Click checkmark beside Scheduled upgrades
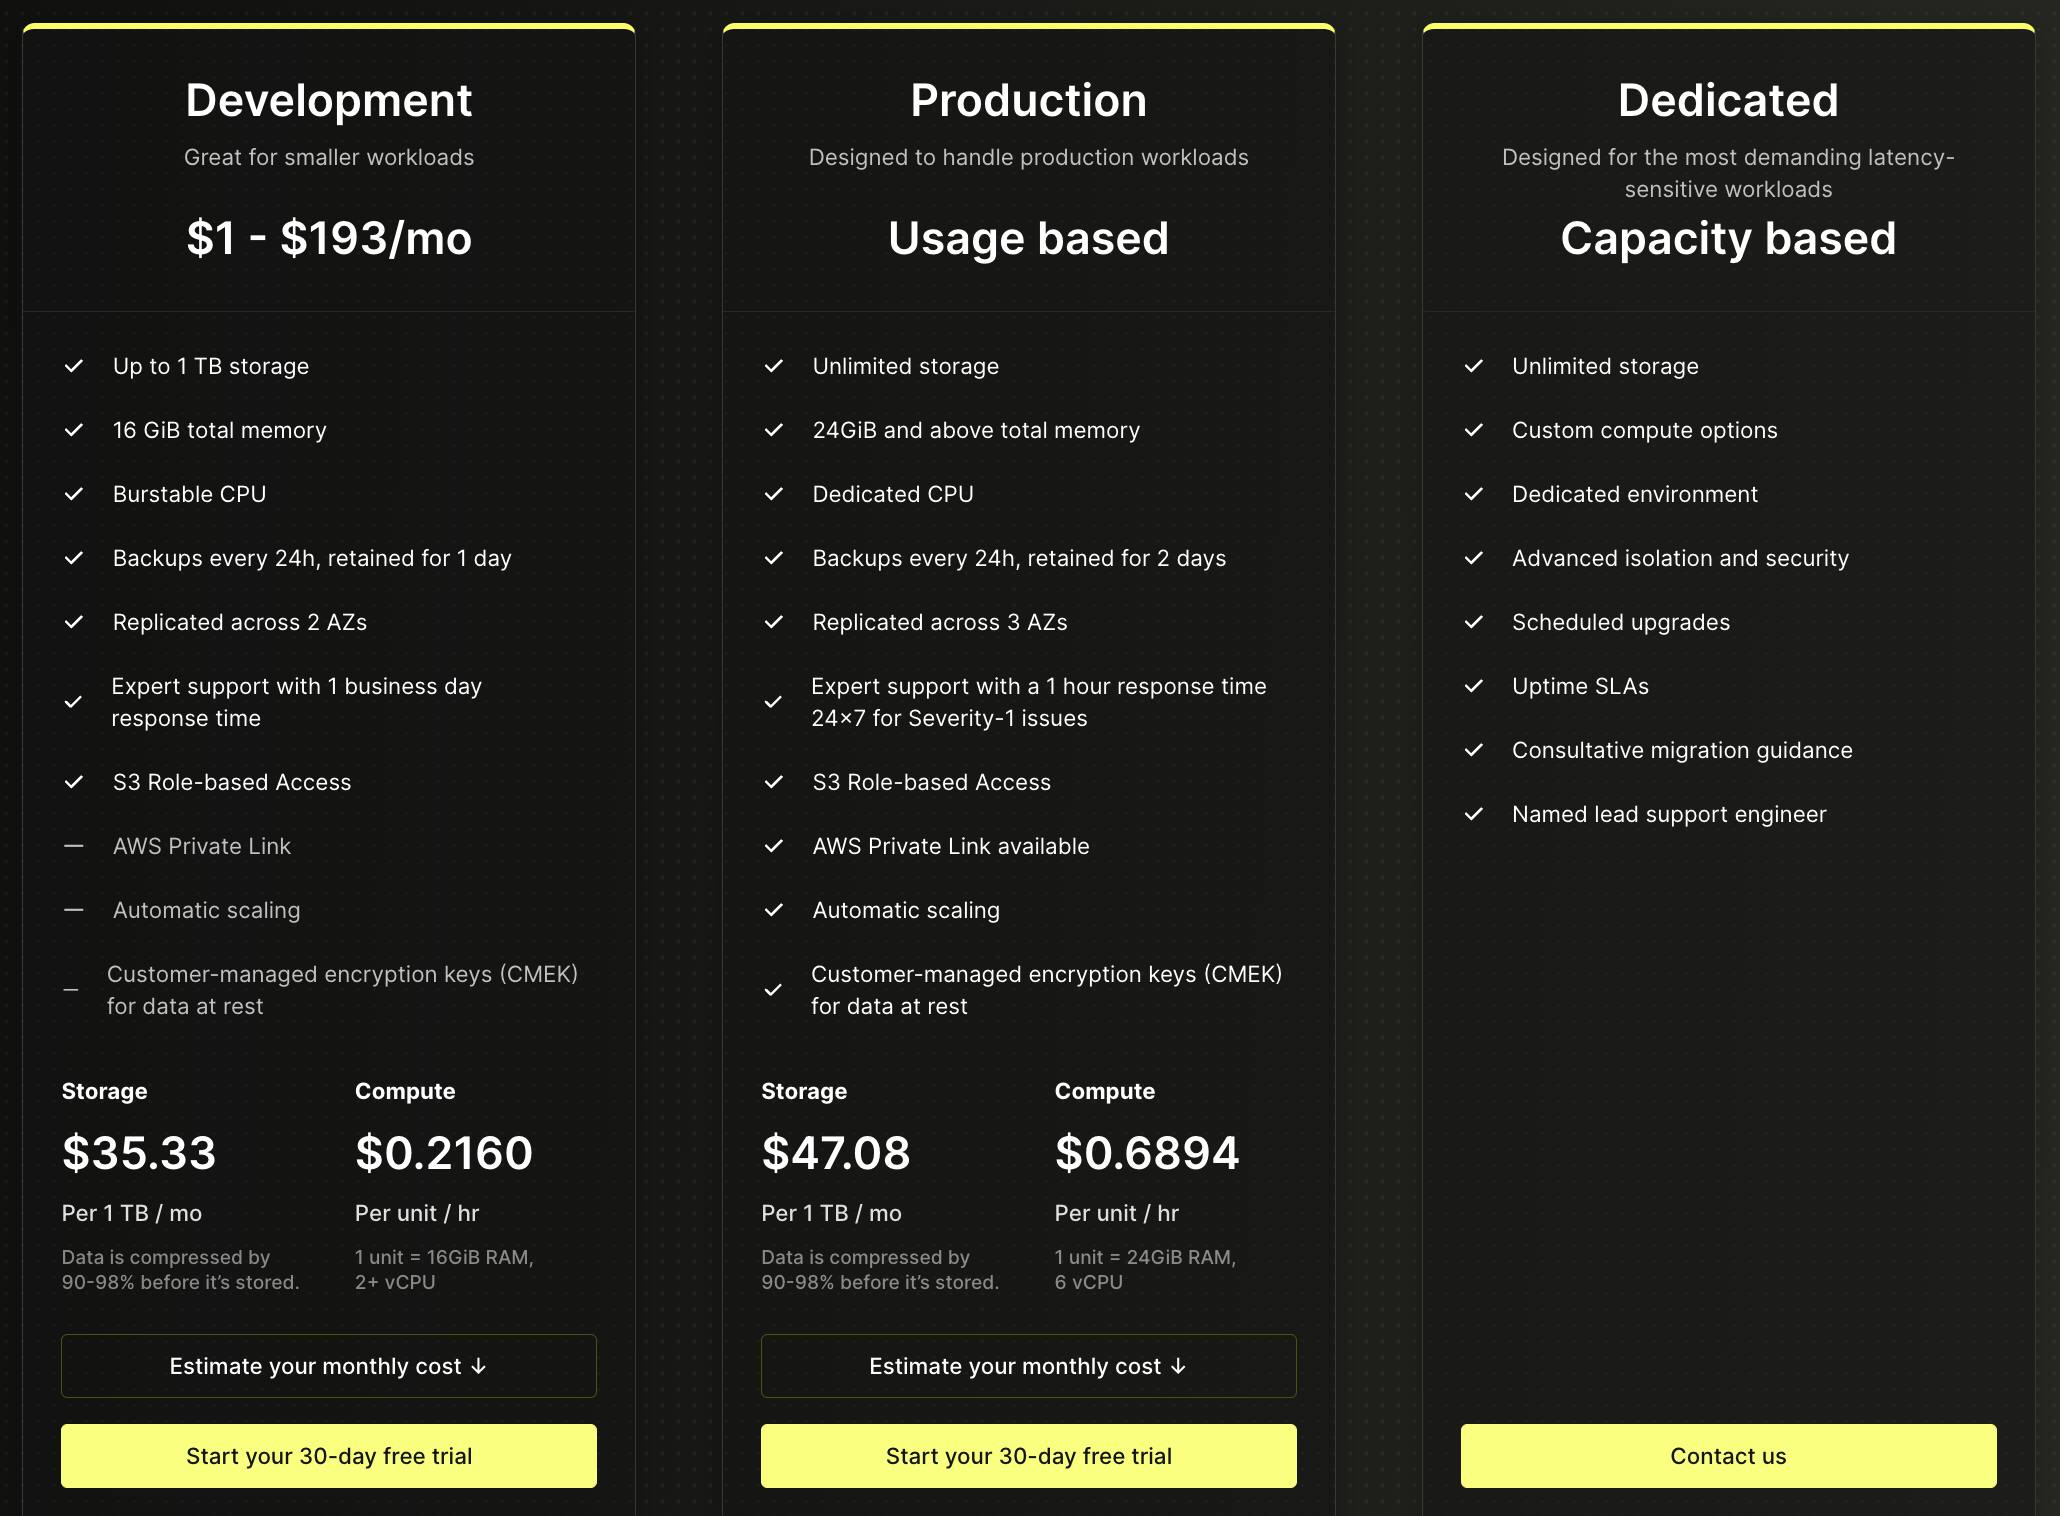 tap(1474, 622)
